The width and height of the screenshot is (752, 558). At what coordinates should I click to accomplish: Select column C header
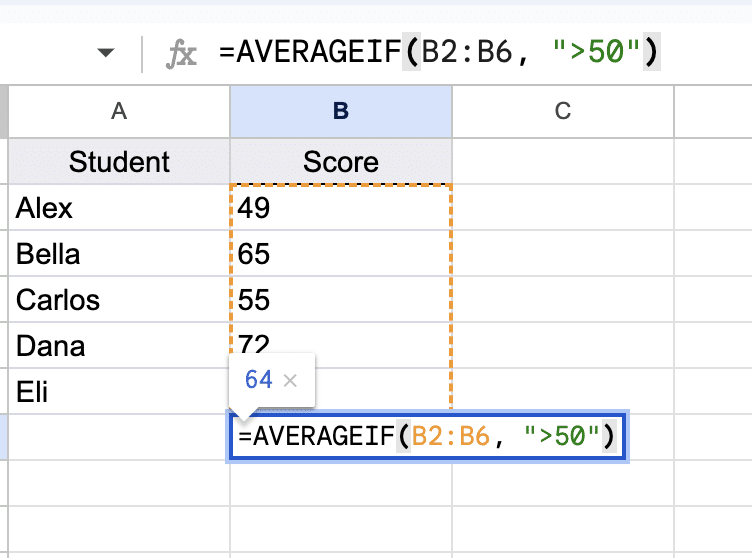point(562,111)
